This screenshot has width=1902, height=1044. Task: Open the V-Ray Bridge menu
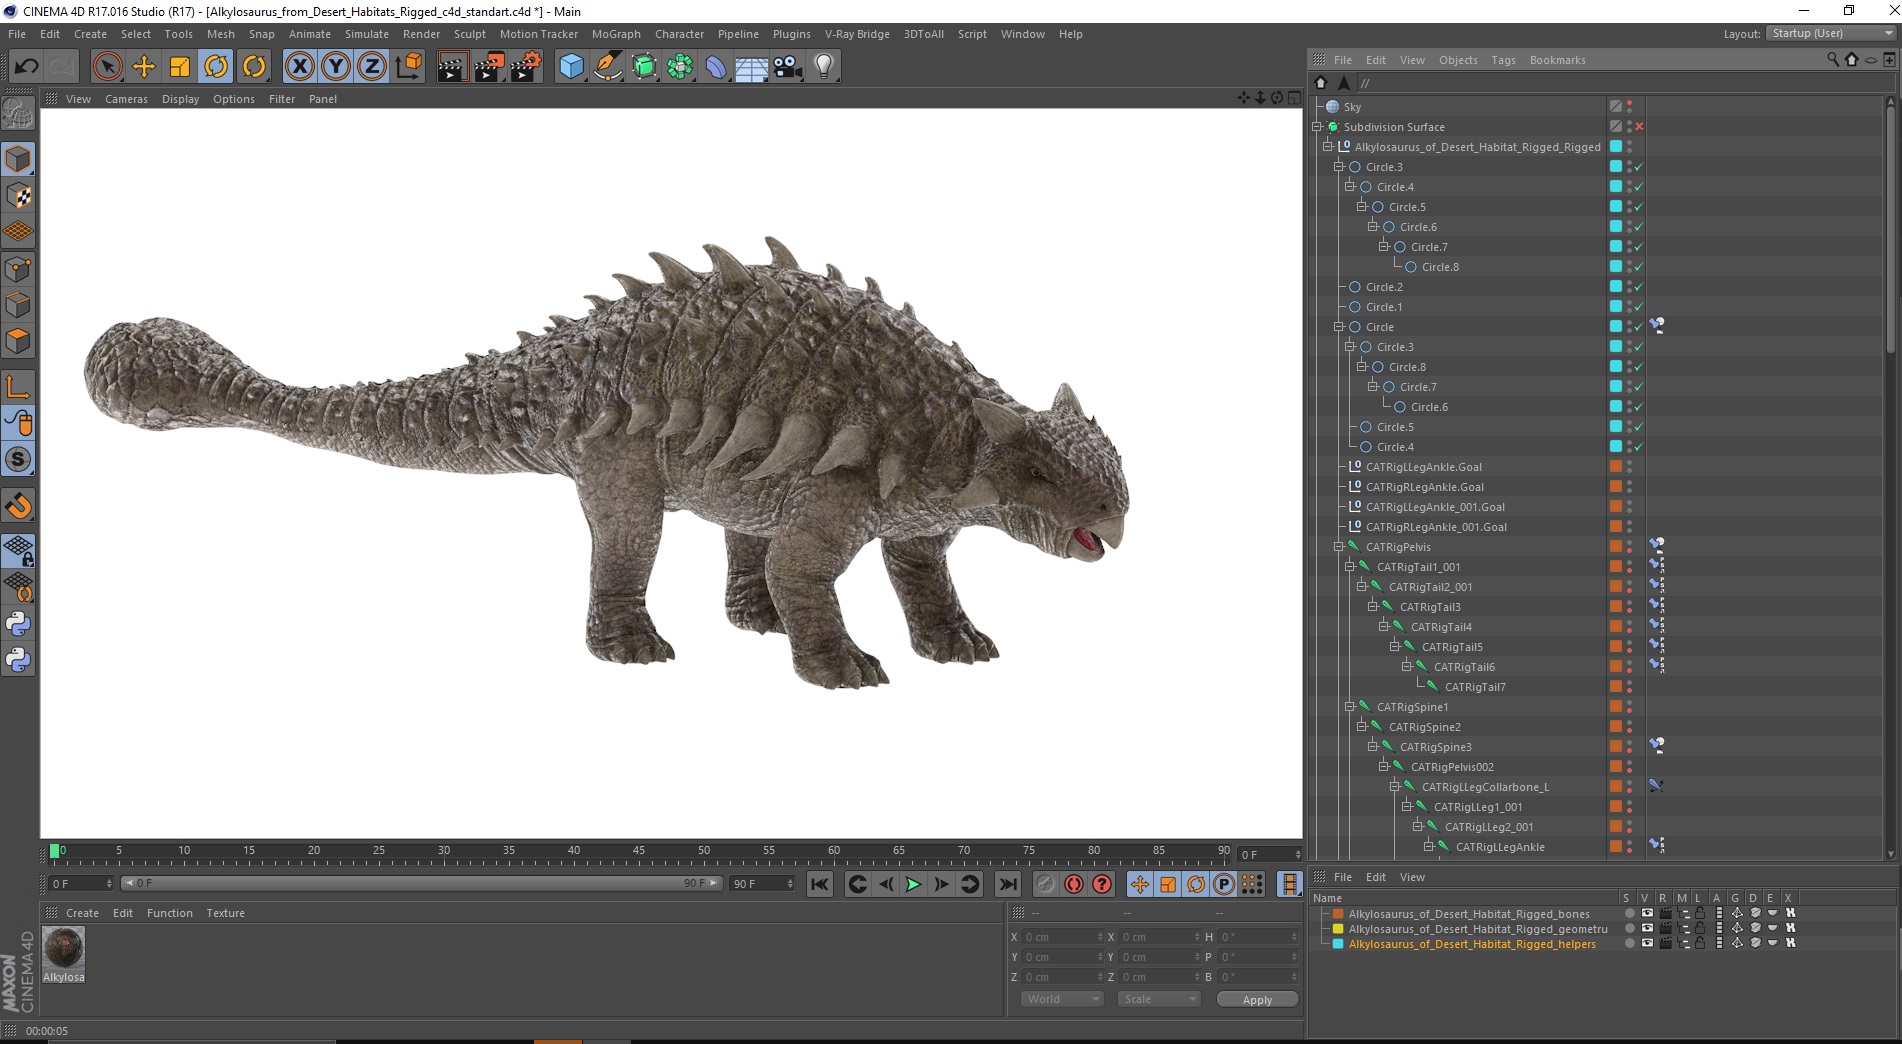(x=857, y=34)
